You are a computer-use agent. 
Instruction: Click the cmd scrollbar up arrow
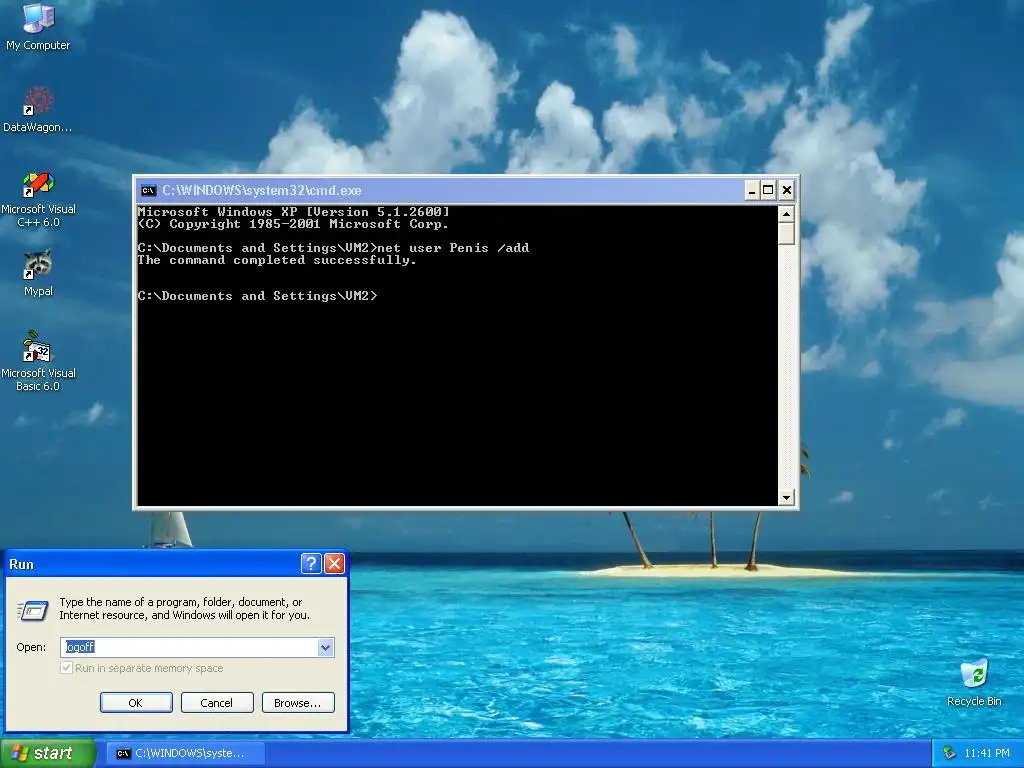click(x=786, y=214)
